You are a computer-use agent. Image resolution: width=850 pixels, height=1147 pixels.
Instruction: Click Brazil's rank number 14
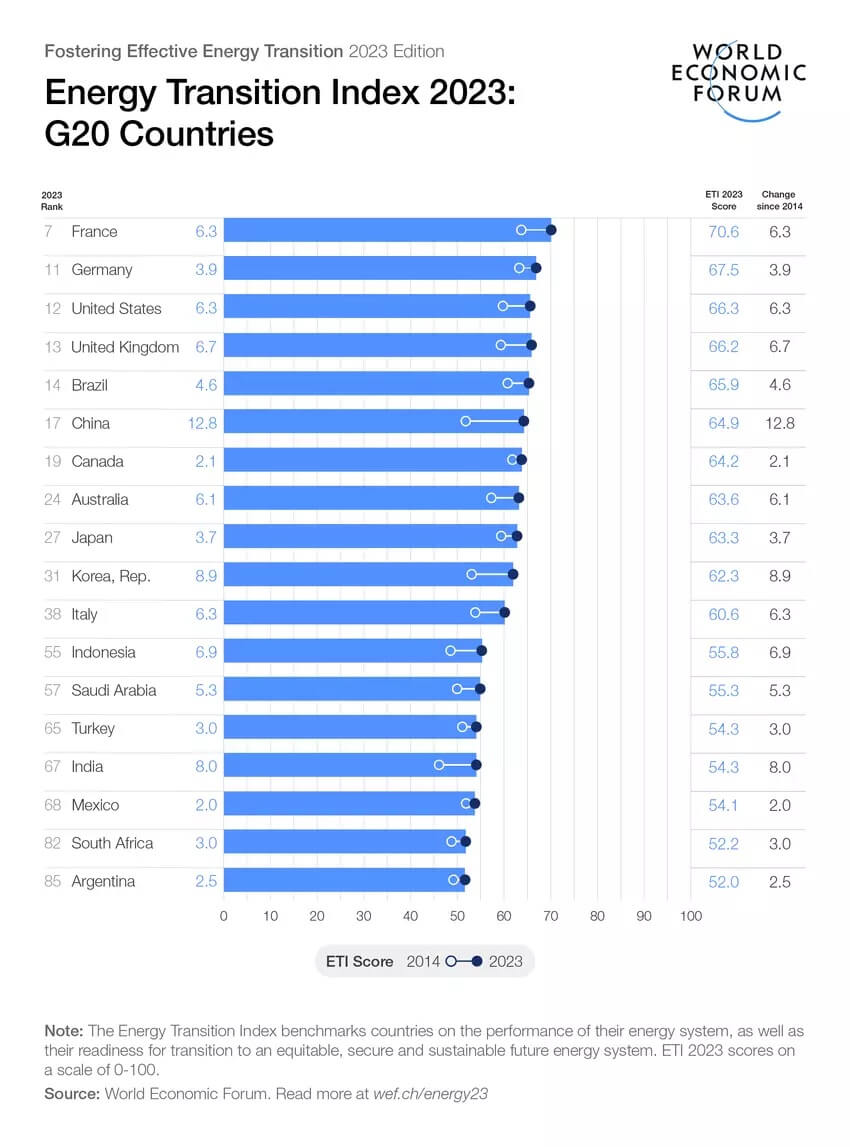52,385
